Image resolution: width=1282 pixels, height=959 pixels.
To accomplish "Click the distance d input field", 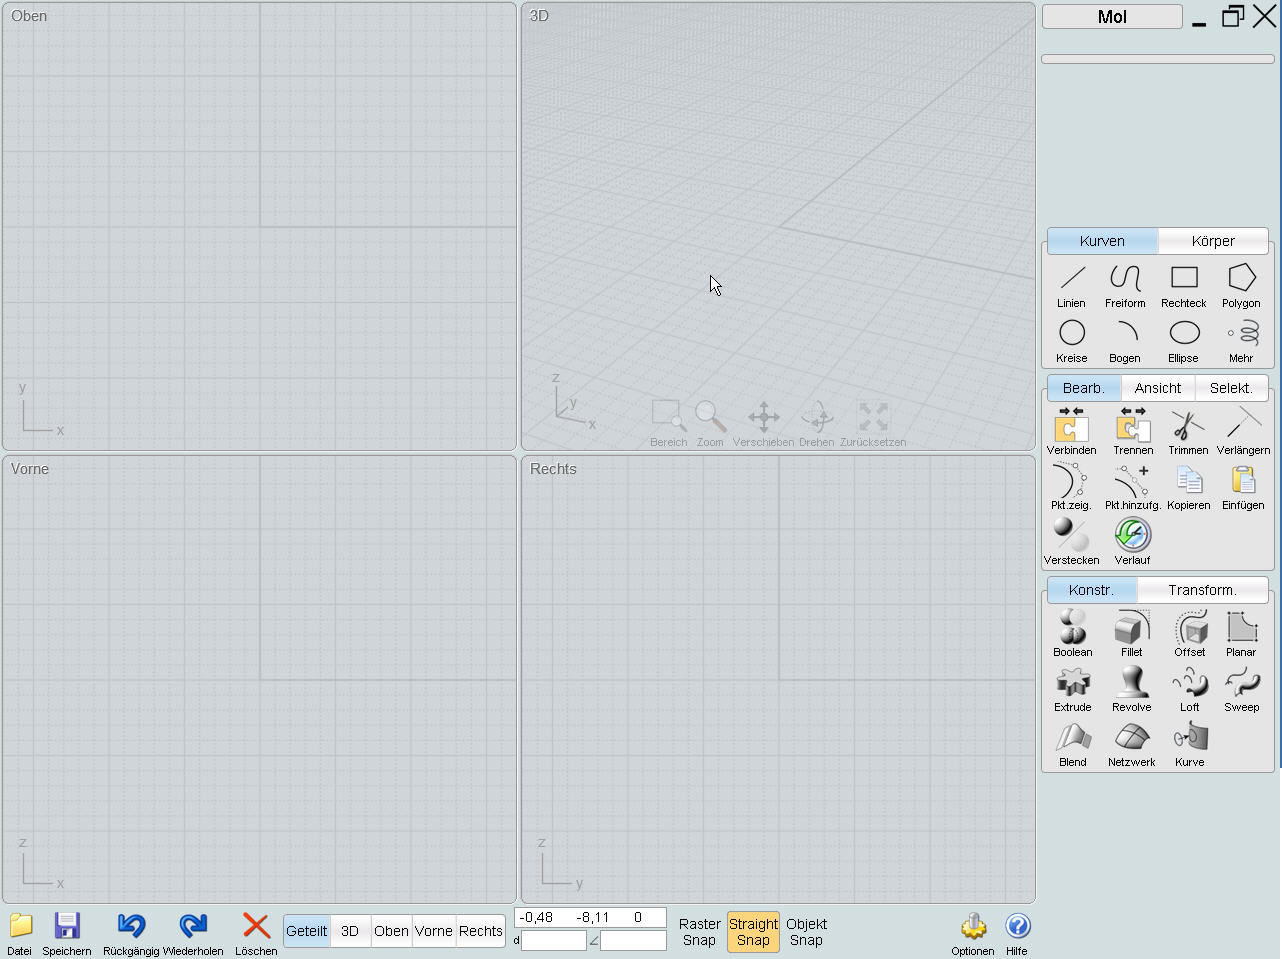I will click(x=554, y=941).
